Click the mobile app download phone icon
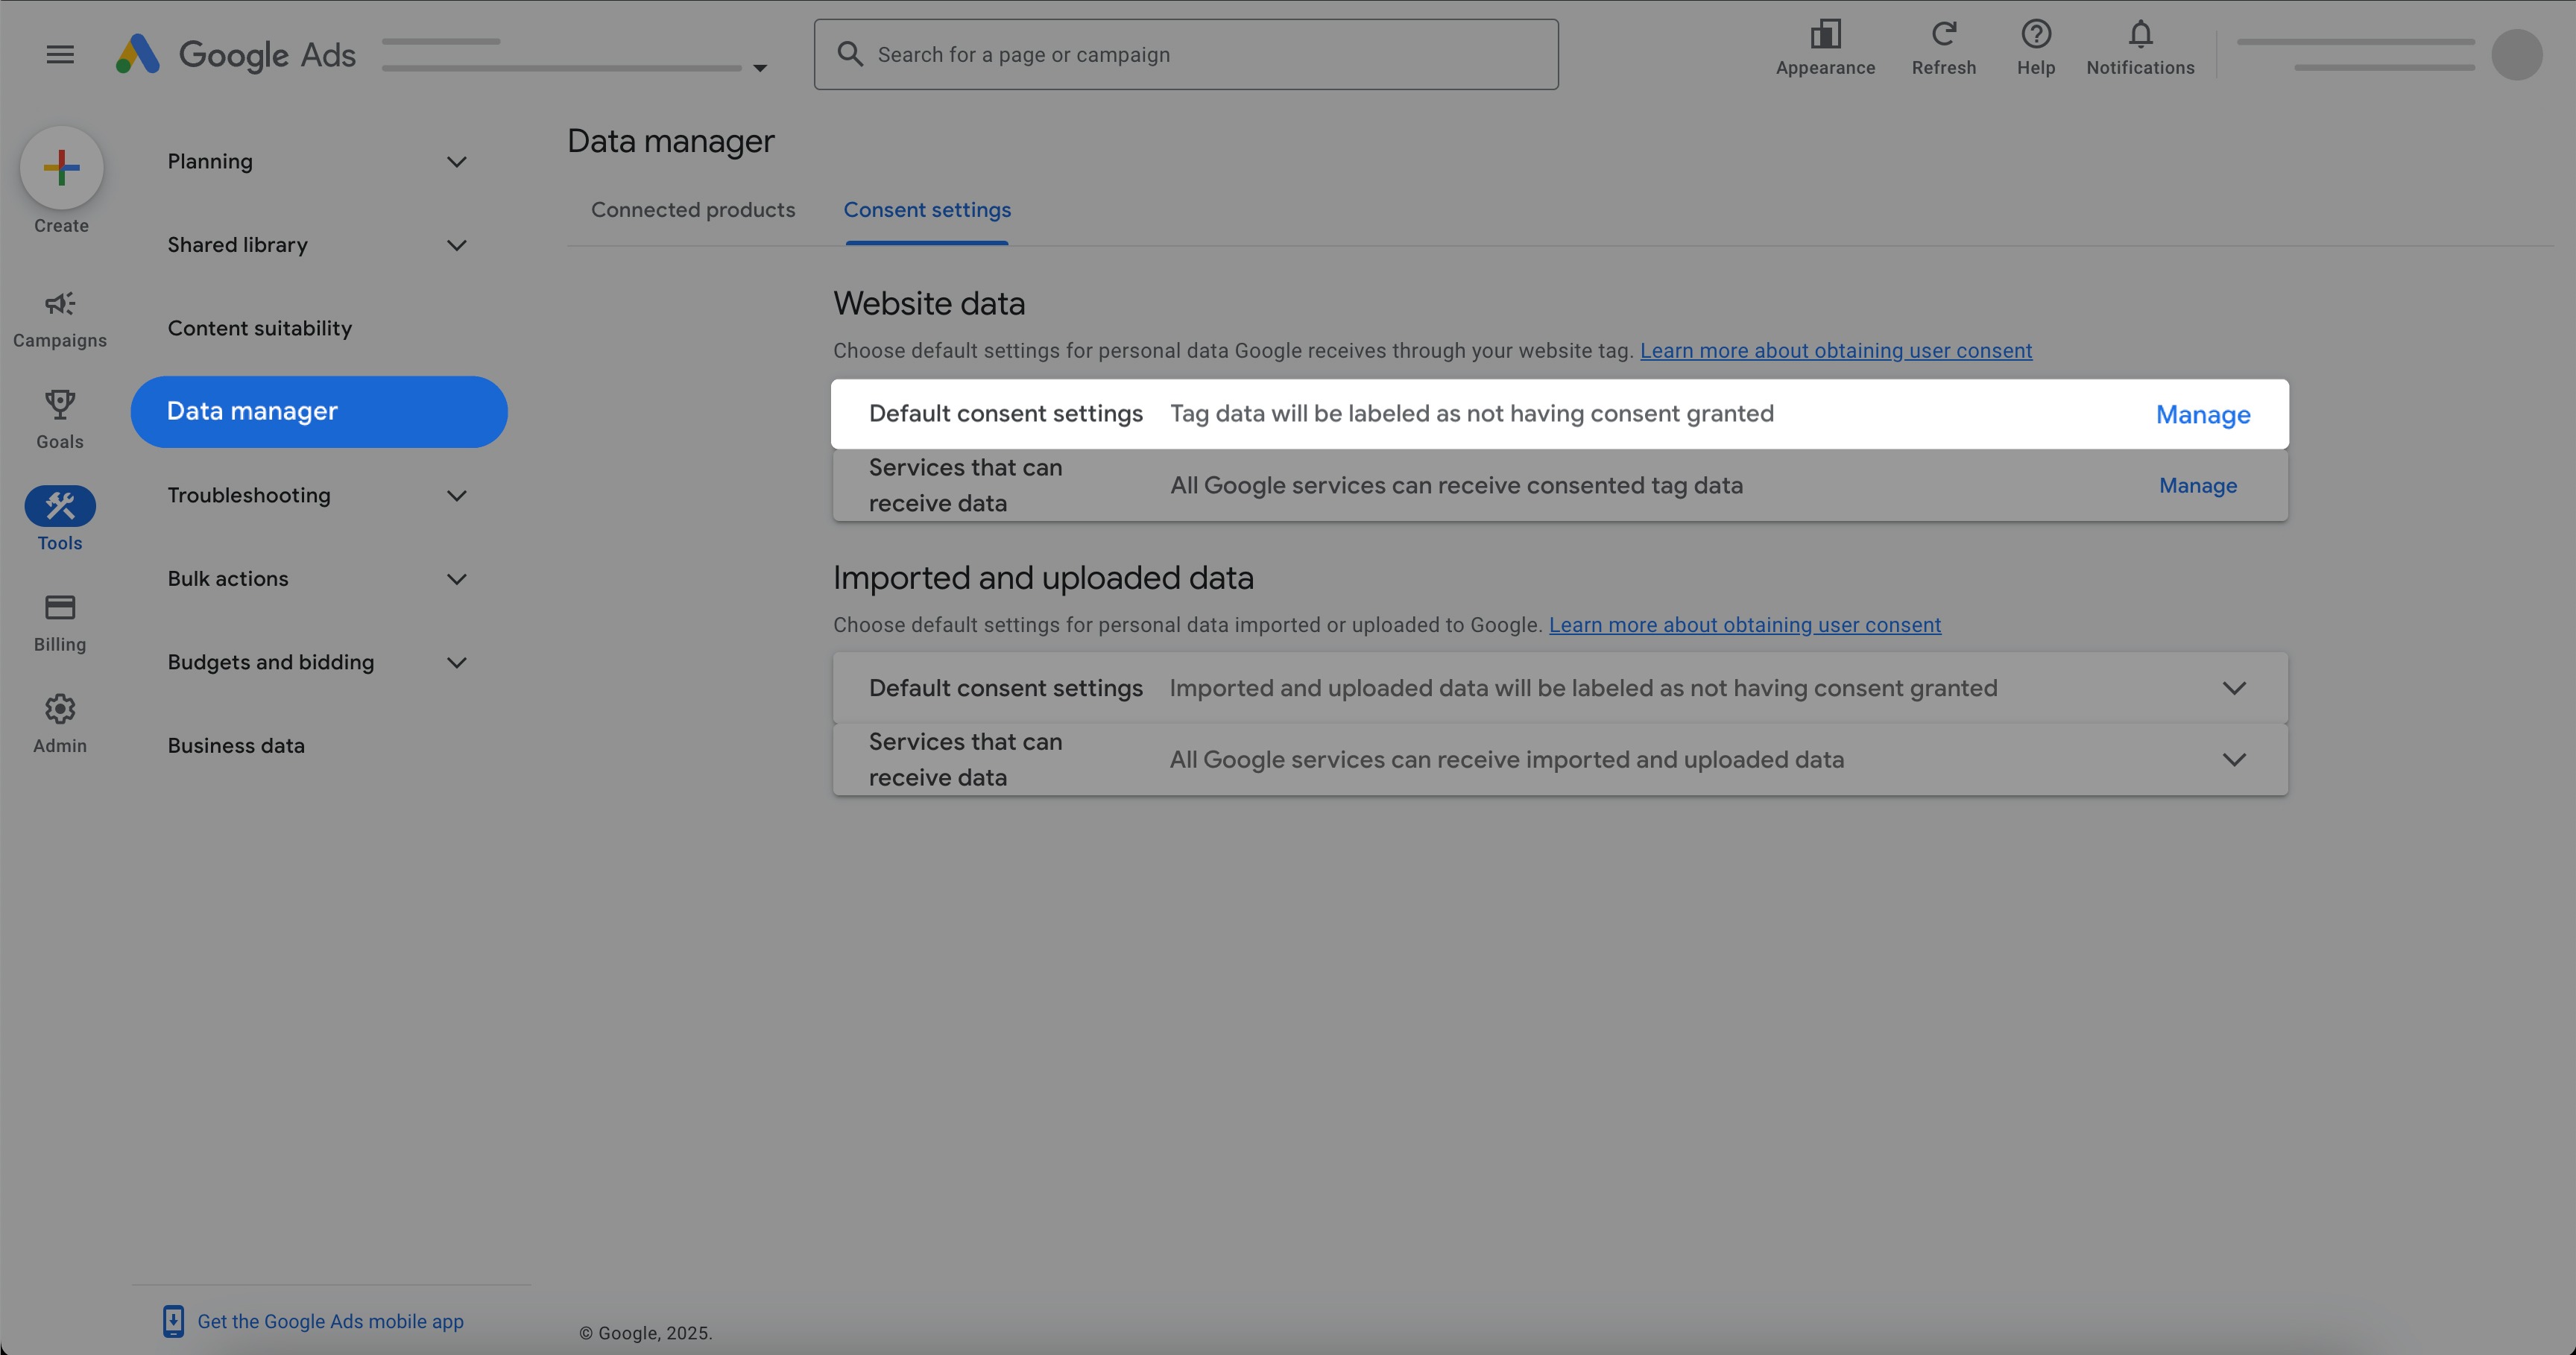This screenshot has height=1355, width=2576. 173,1321
